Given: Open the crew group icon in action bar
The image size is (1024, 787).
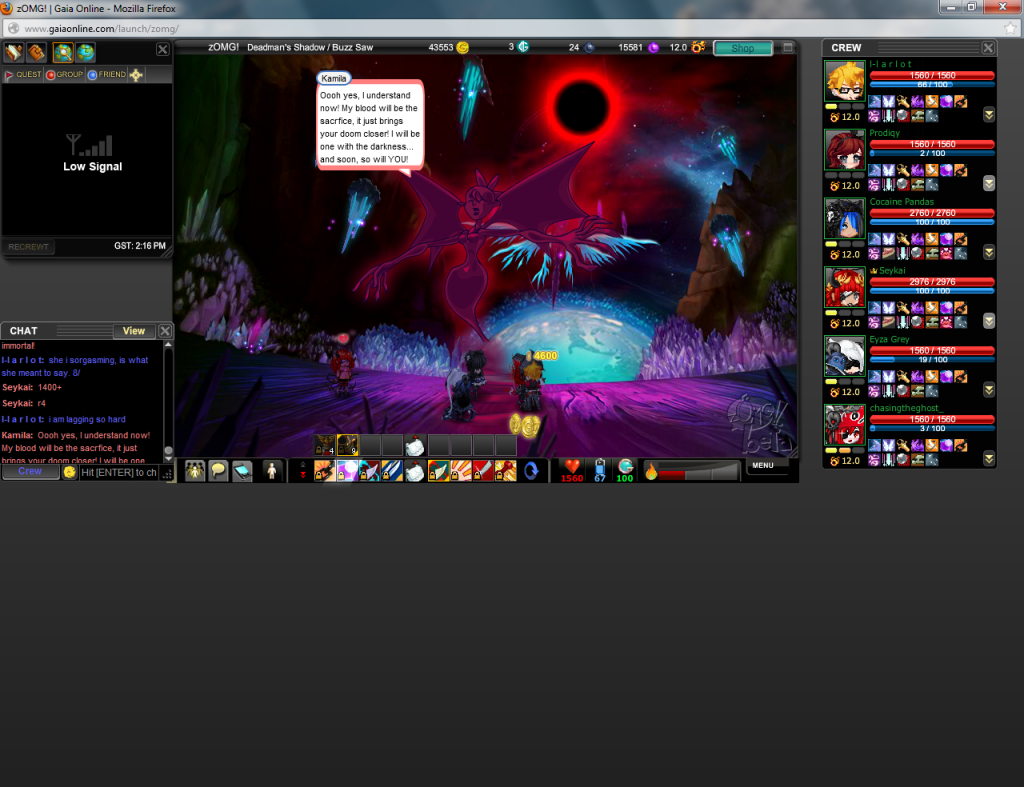Looking at the screenshot, I should [x=195, y=470].
